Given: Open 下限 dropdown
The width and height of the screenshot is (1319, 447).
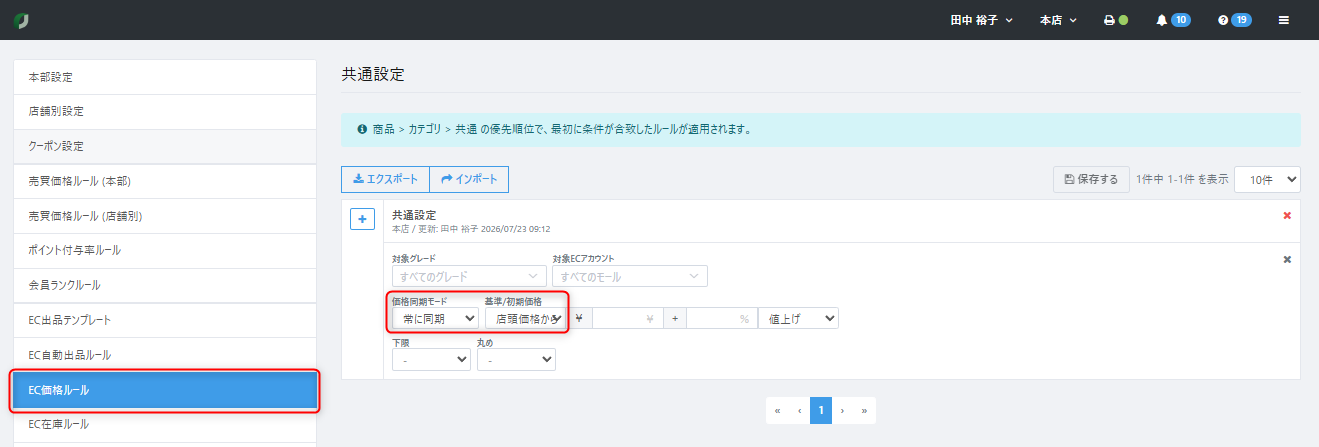Looking at the screenshot, I should click(x=431, y=359).
